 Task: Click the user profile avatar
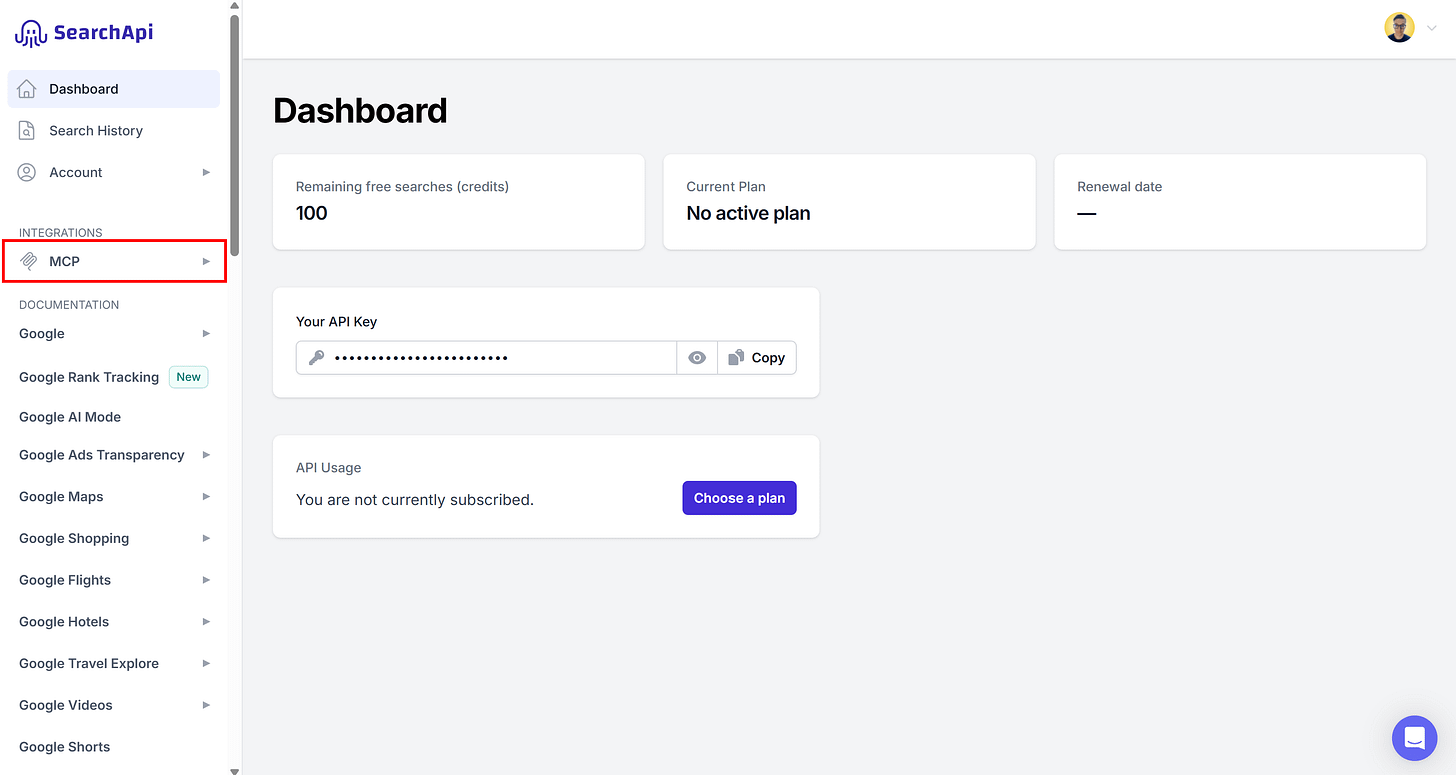1399,28
